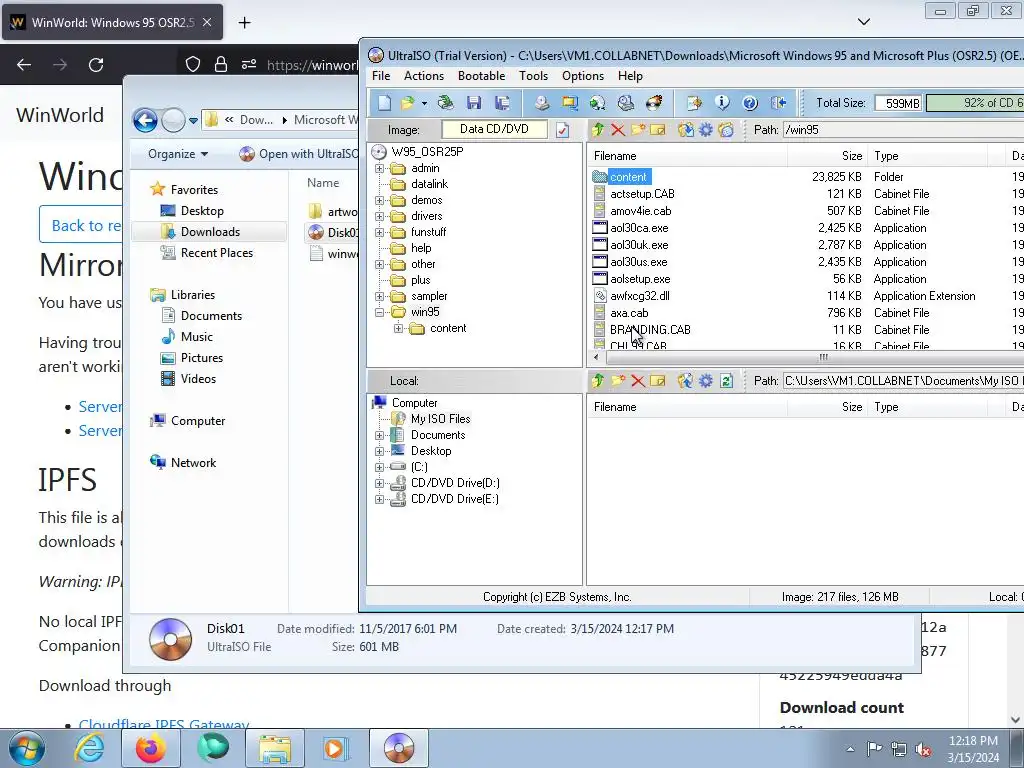Click the Save floppy disk icon

[474, 103]
